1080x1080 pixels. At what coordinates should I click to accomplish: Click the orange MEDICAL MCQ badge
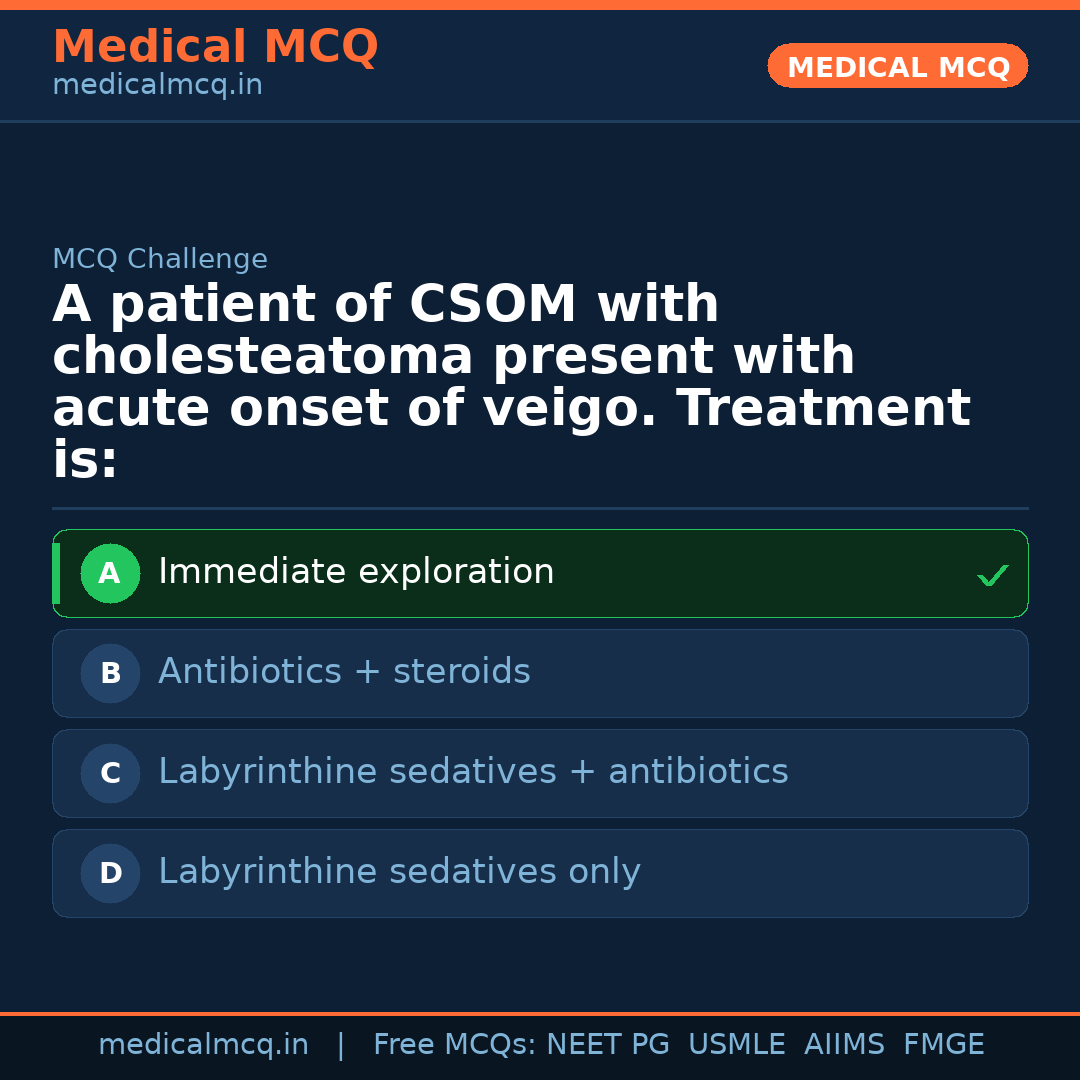pyautogui.click(x=897, y=67)
